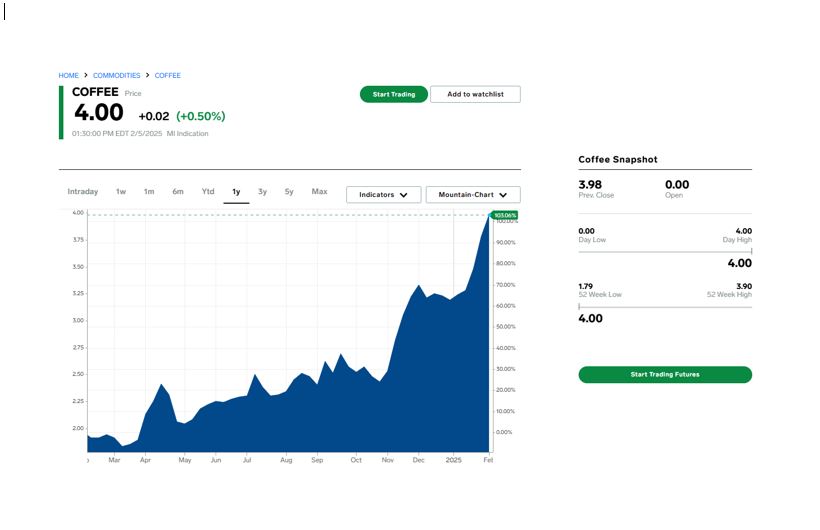The image size is (820, 530).
Task: Click the Start Trading button
Action: 394,94
